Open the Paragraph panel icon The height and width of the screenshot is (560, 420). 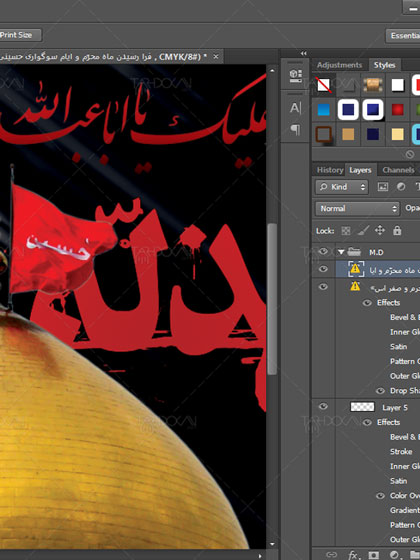coord(295,129)
